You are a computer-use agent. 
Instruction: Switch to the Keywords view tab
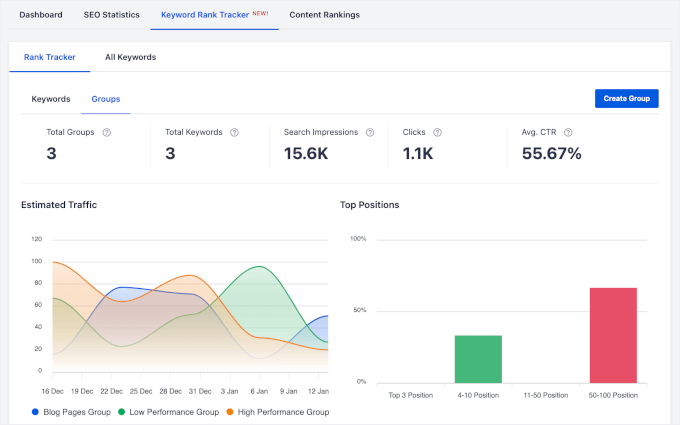[51, 99]
